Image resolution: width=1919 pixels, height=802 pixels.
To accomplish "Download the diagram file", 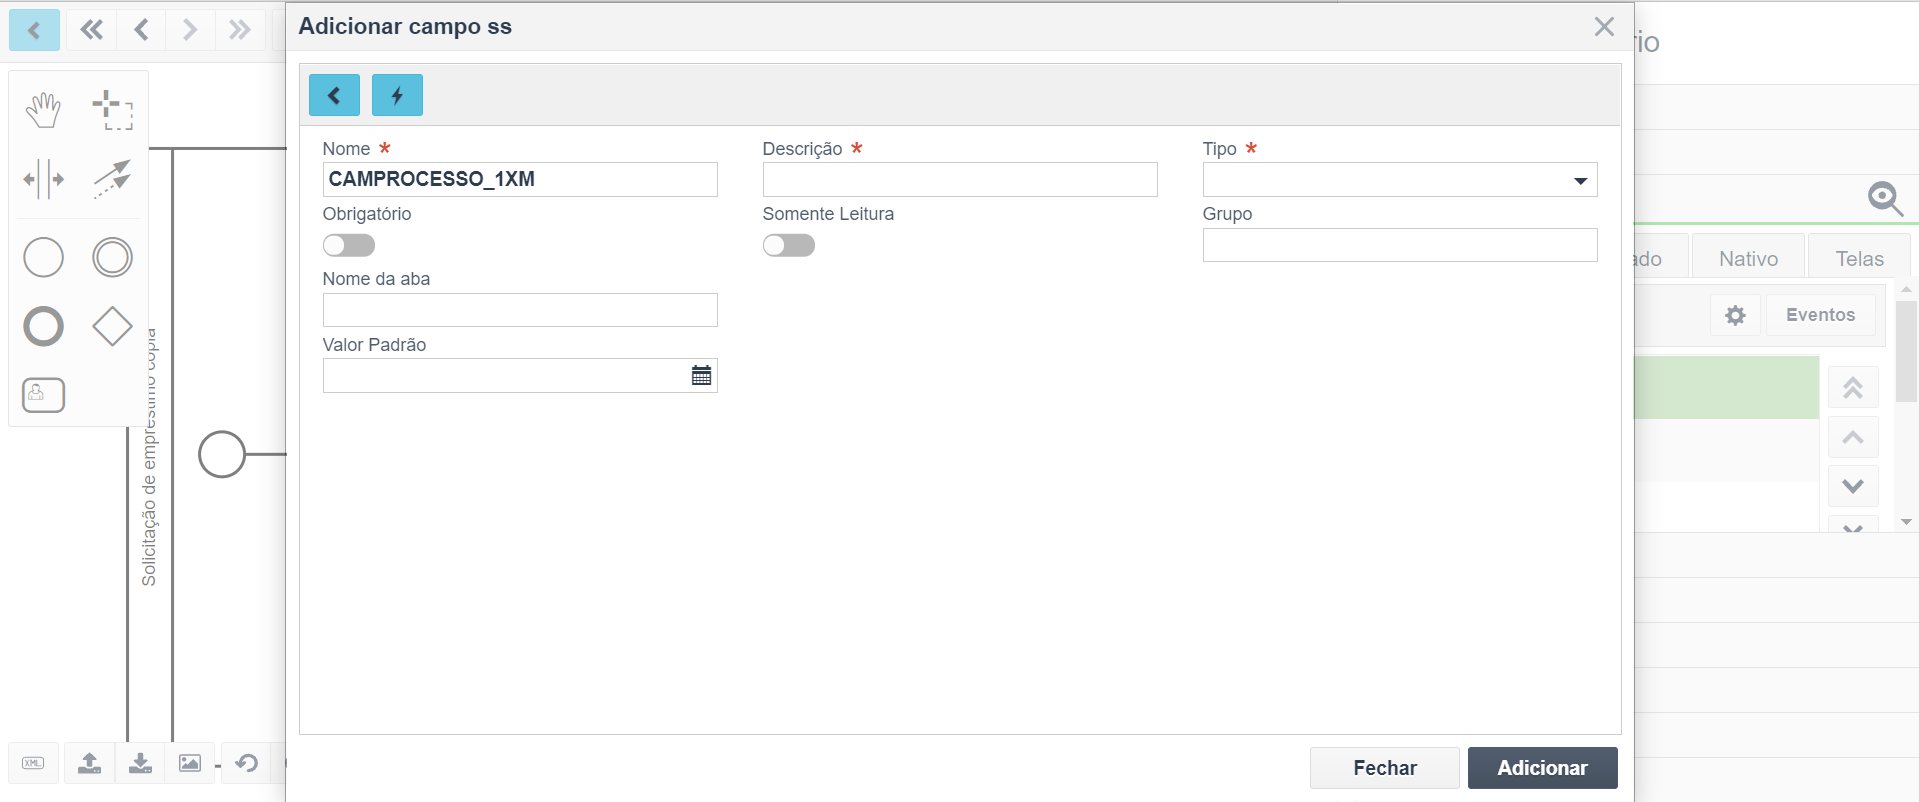I will point(140,763).
